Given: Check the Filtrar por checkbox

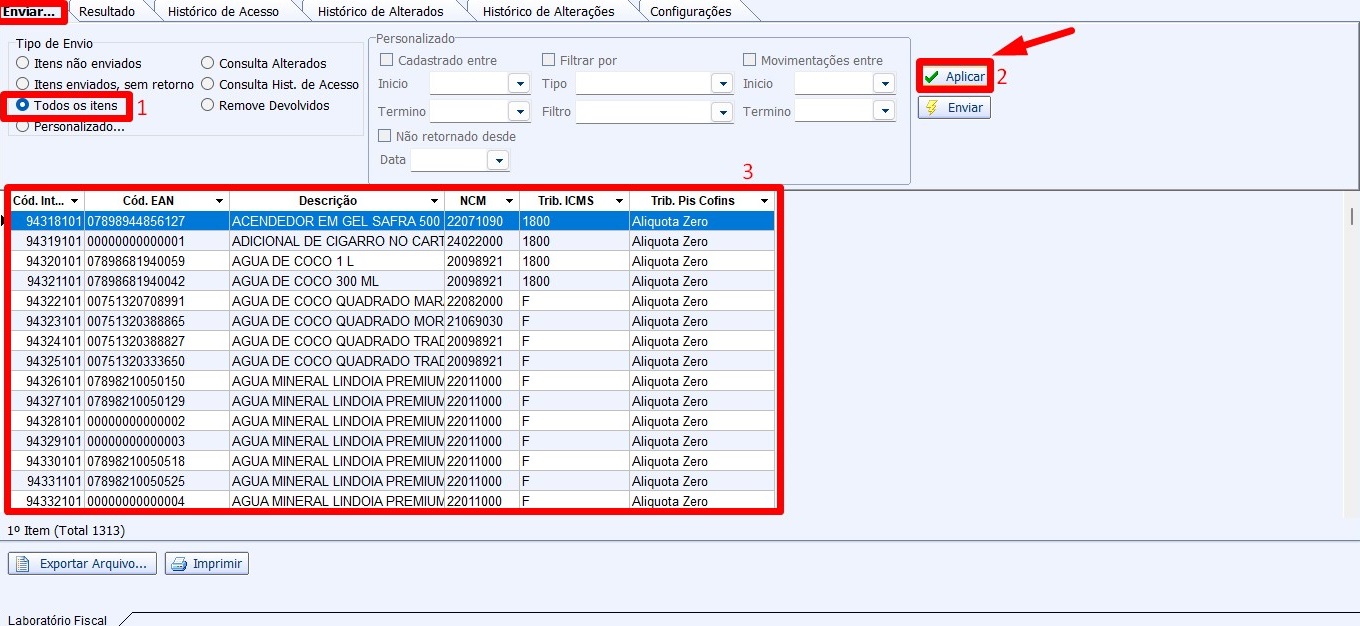Looking at the screenshot, I should coord(549,60).
